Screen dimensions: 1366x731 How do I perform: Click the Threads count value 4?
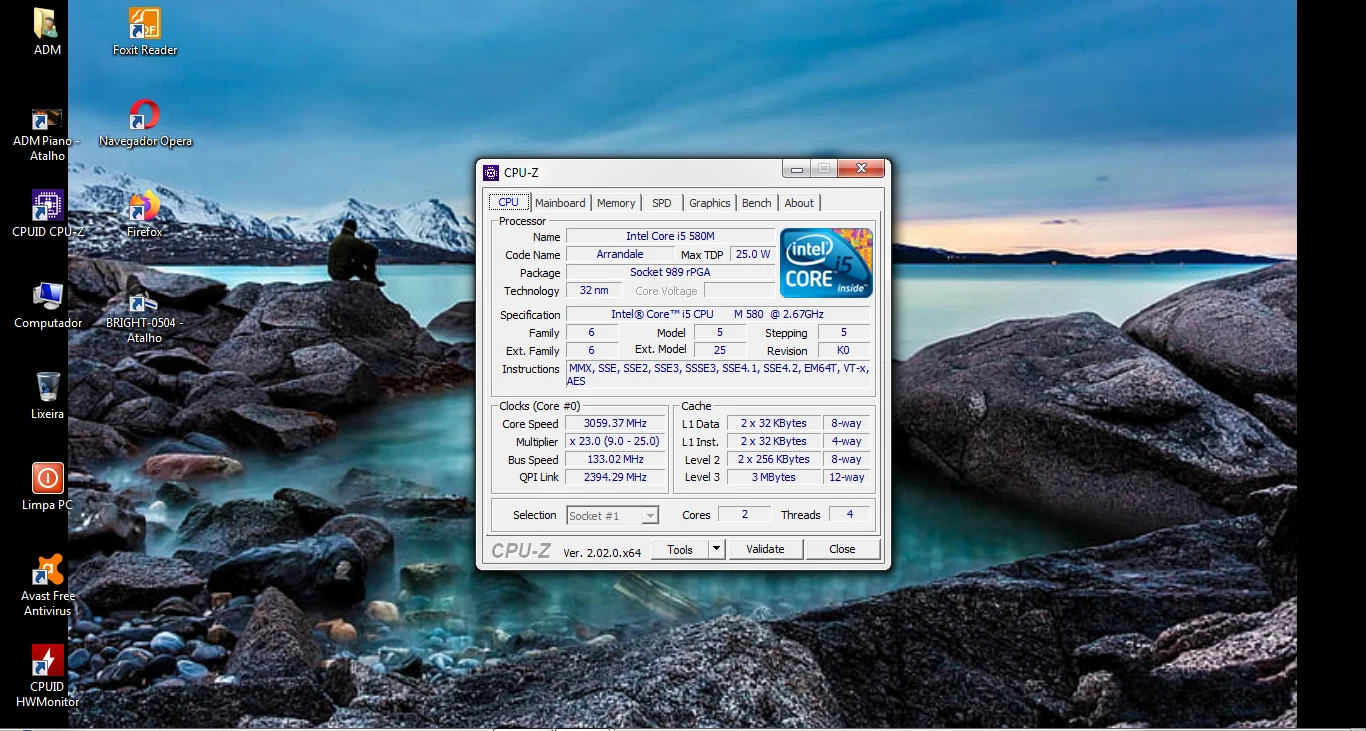pyautogui.click(x=849, y=514)
